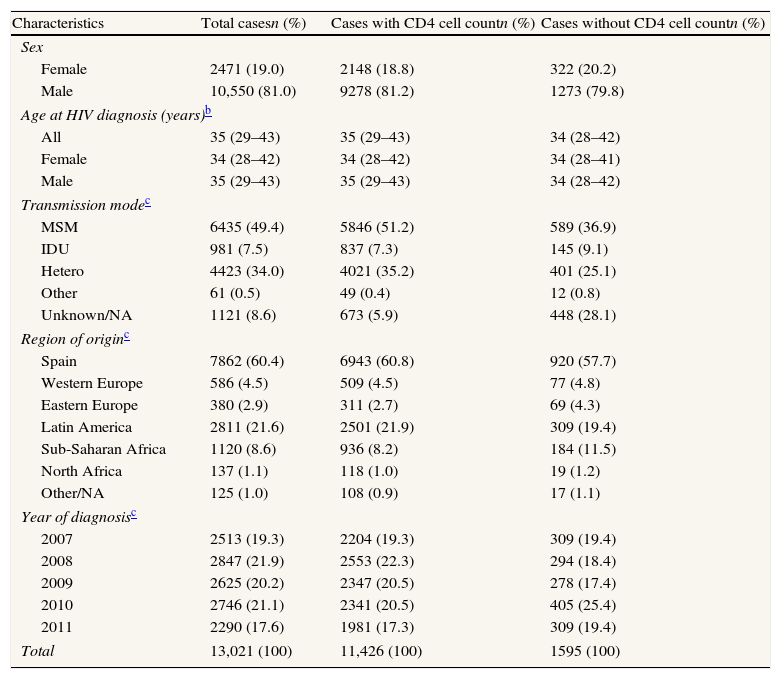Select the Western Europe row label
781x679 pixels.
[91, 383]
